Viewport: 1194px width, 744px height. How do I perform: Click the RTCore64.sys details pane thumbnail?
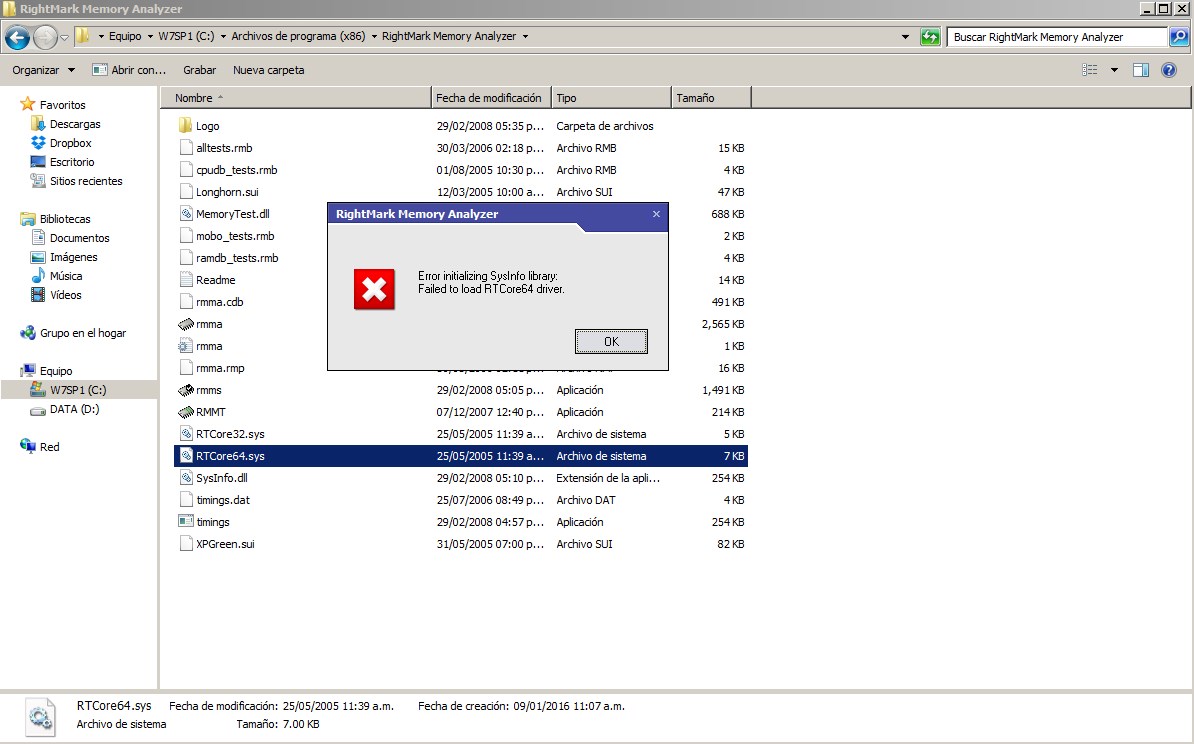point(40,717)
